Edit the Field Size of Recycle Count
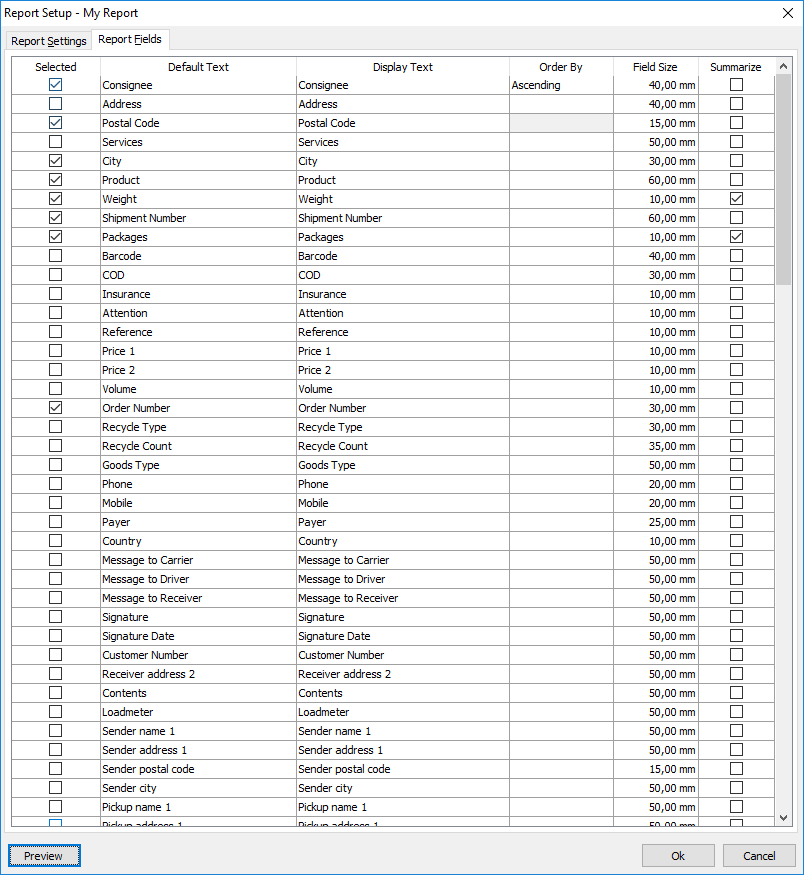 pos(656,446)
